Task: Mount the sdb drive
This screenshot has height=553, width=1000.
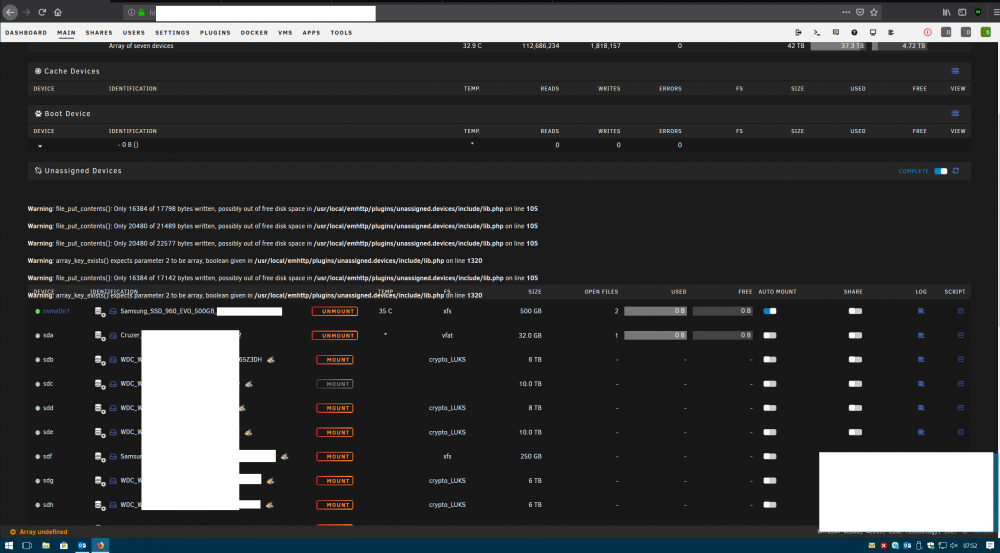Action: click(335, 360)
